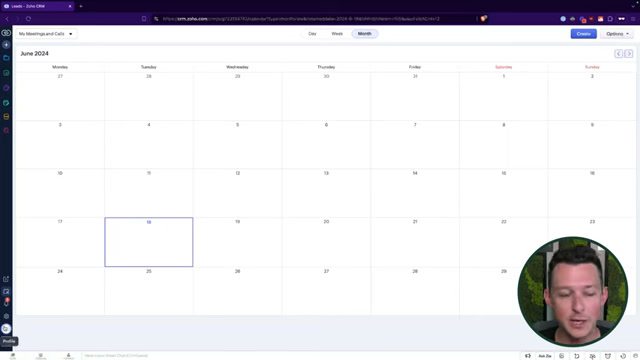
Task: Click the Brave shield icon in address bar
Action: 484,18
